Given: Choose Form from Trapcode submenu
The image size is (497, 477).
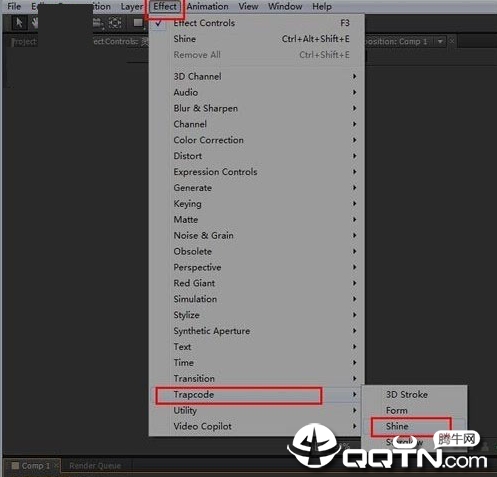Looking at the screenshot, I should pos(414,411).
